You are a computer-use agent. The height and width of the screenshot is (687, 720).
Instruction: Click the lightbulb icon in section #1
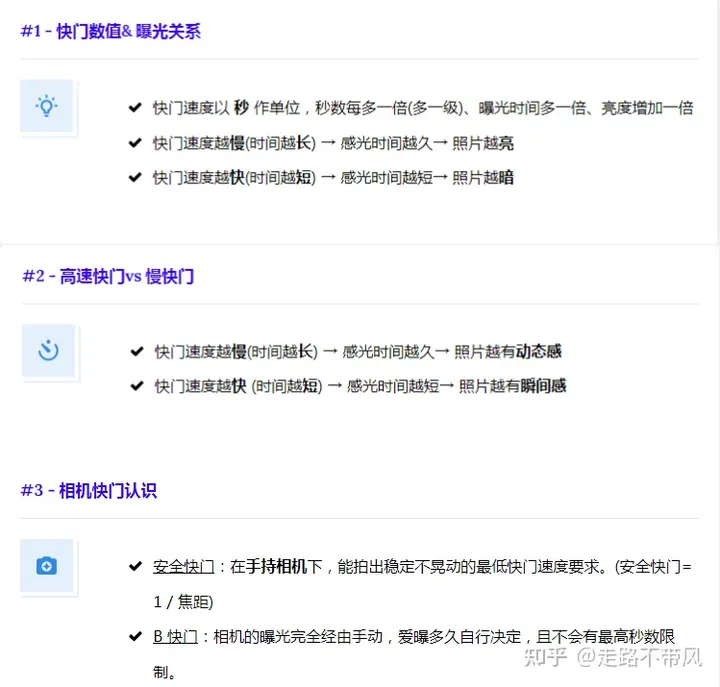tap(46, 106)
